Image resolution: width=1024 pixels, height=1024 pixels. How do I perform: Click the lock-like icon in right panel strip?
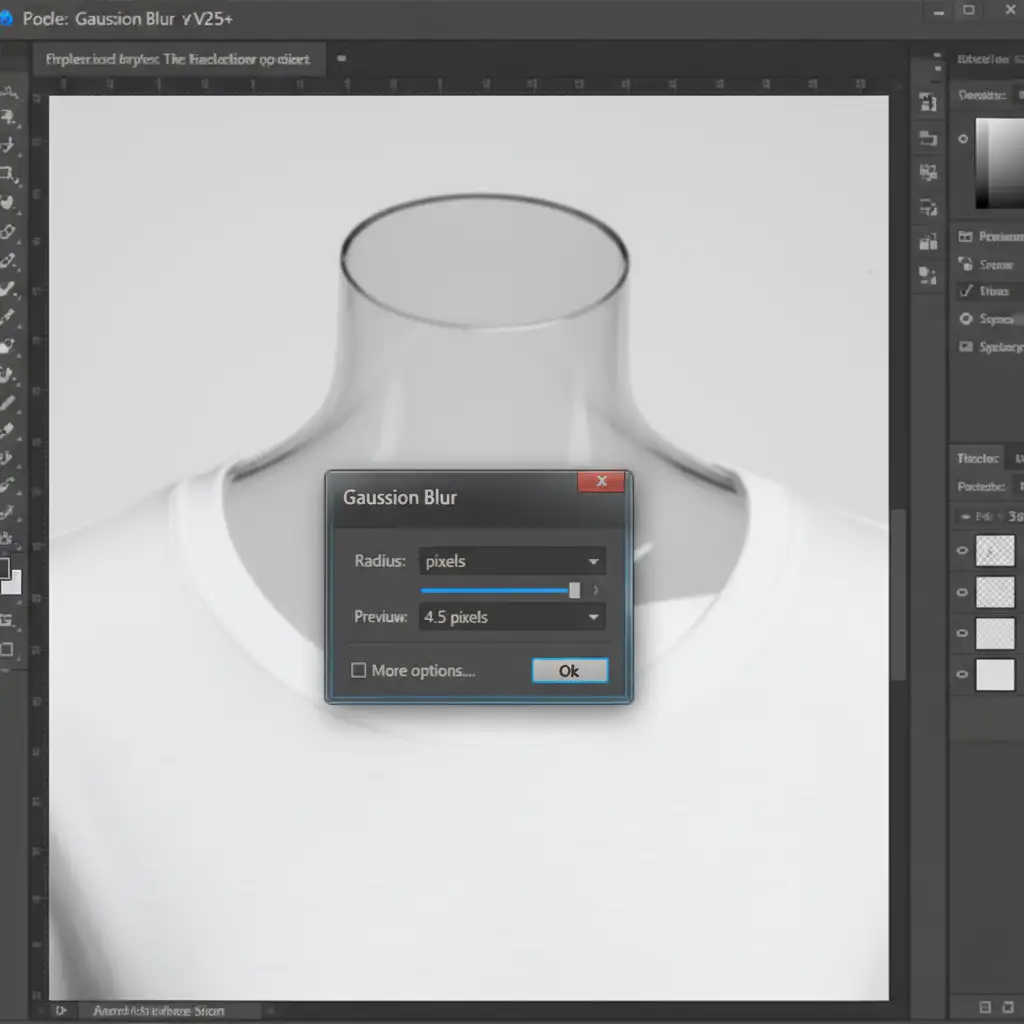click(x=929, y=242)
